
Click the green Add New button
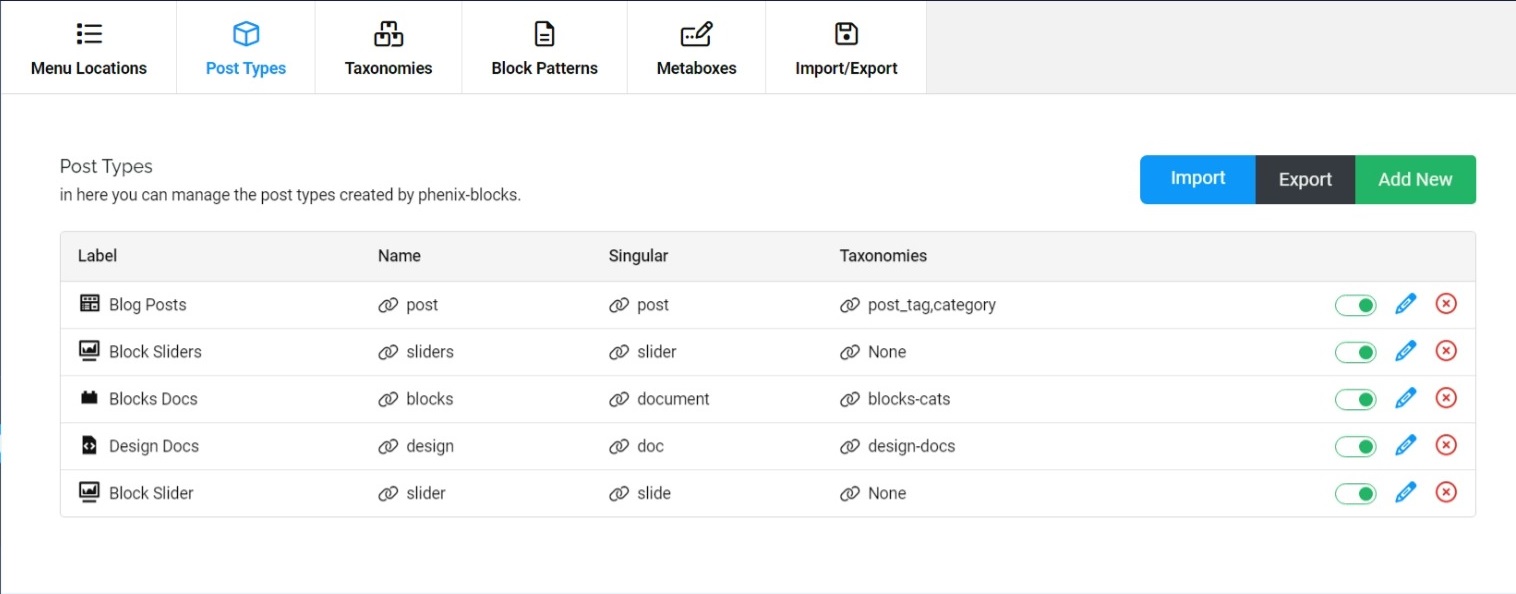[1415, 179]
